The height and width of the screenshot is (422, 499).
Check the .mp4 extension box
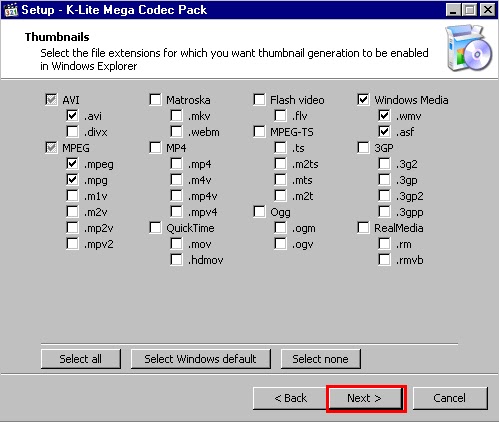pyautogui.click(x=176, y=163)
